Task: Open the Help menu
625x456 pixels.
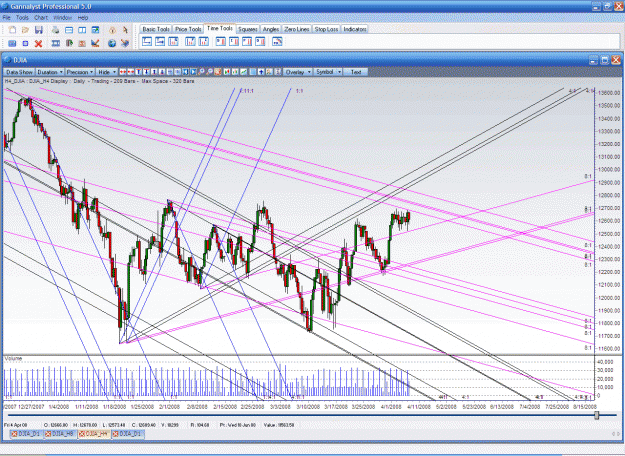Action: pos(83,18)
